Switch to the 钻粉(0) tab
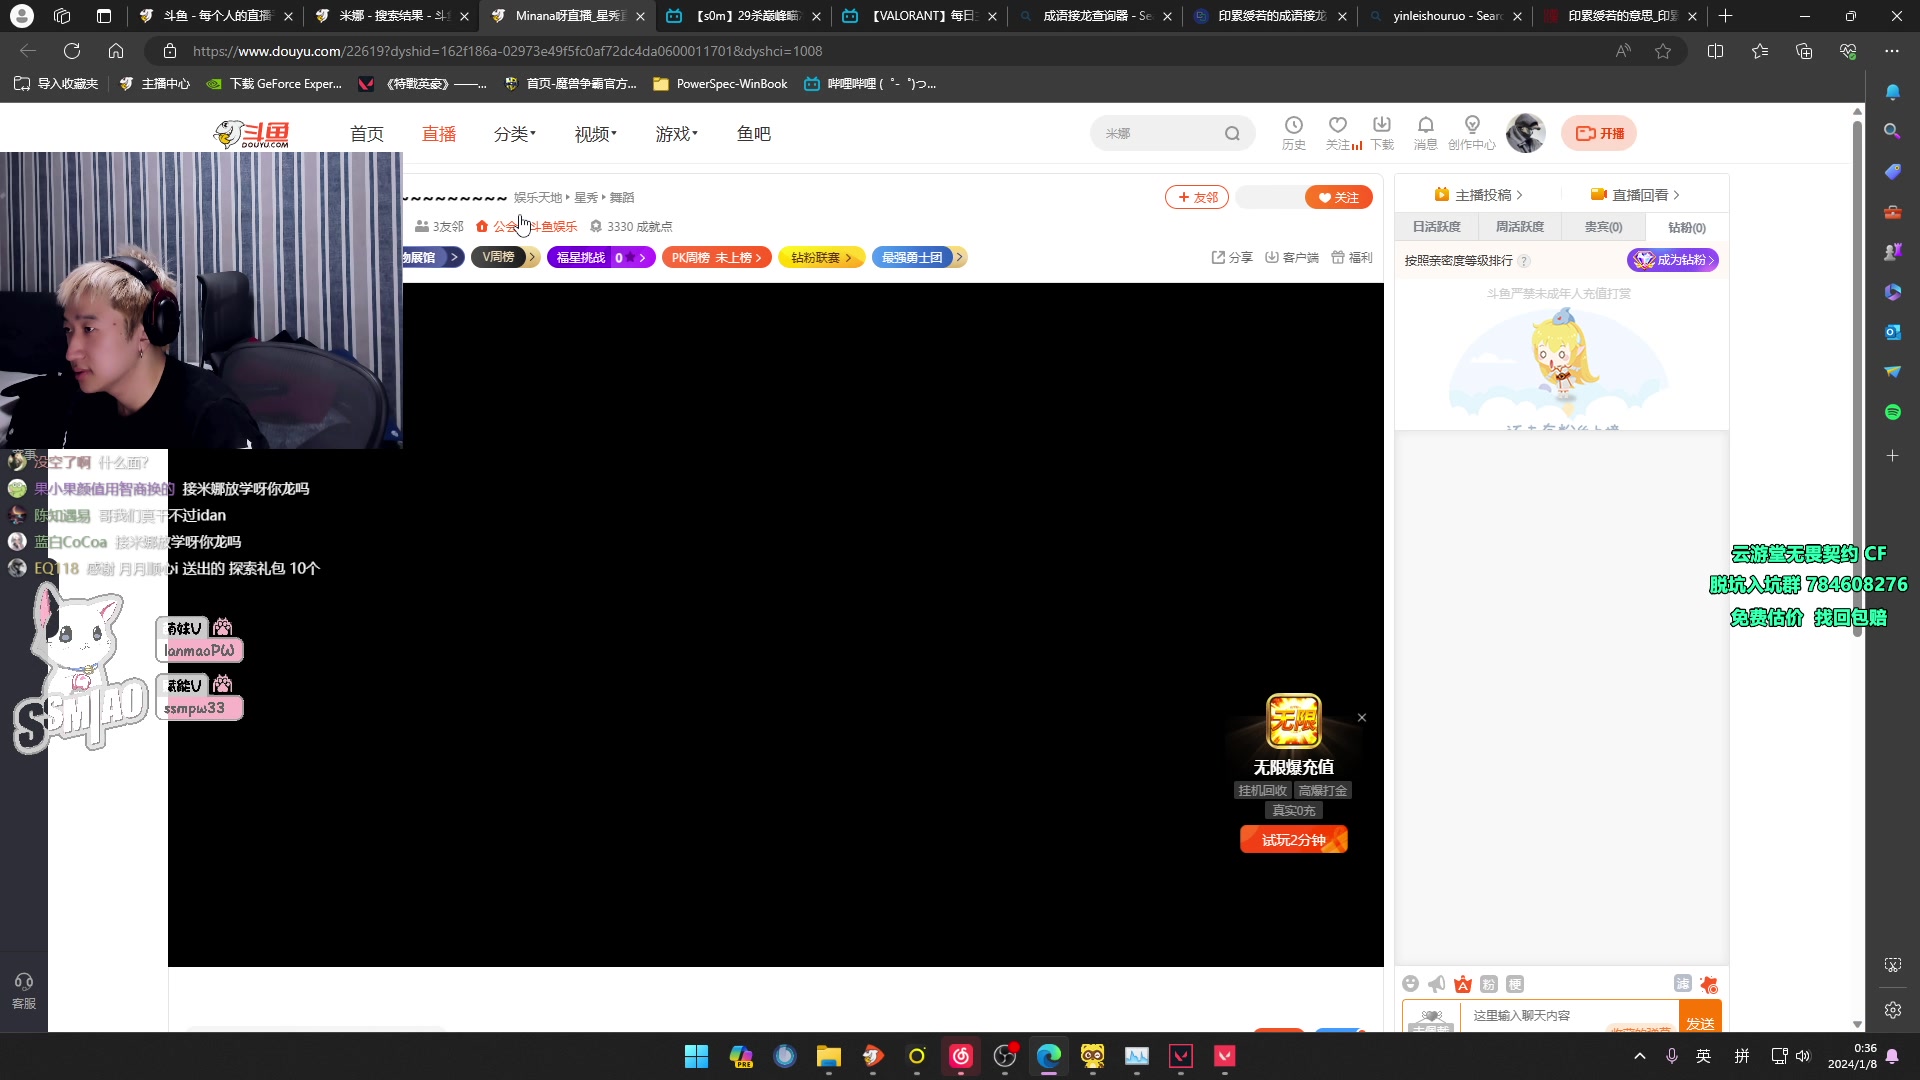 click(1686, 227)
